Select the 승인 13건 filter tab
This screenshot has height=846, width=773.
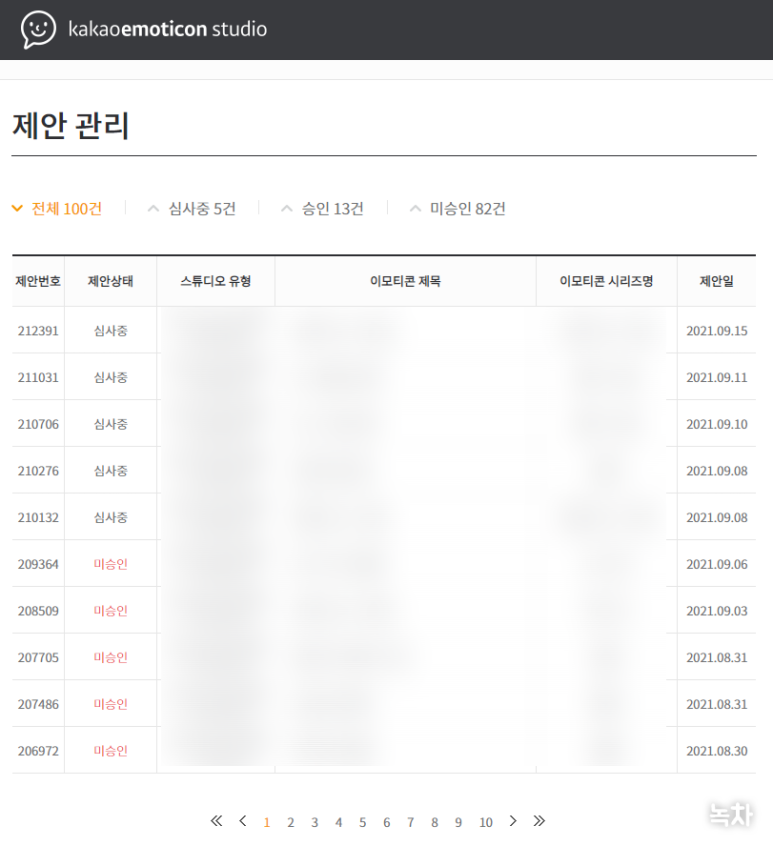[x=332, y=209]
